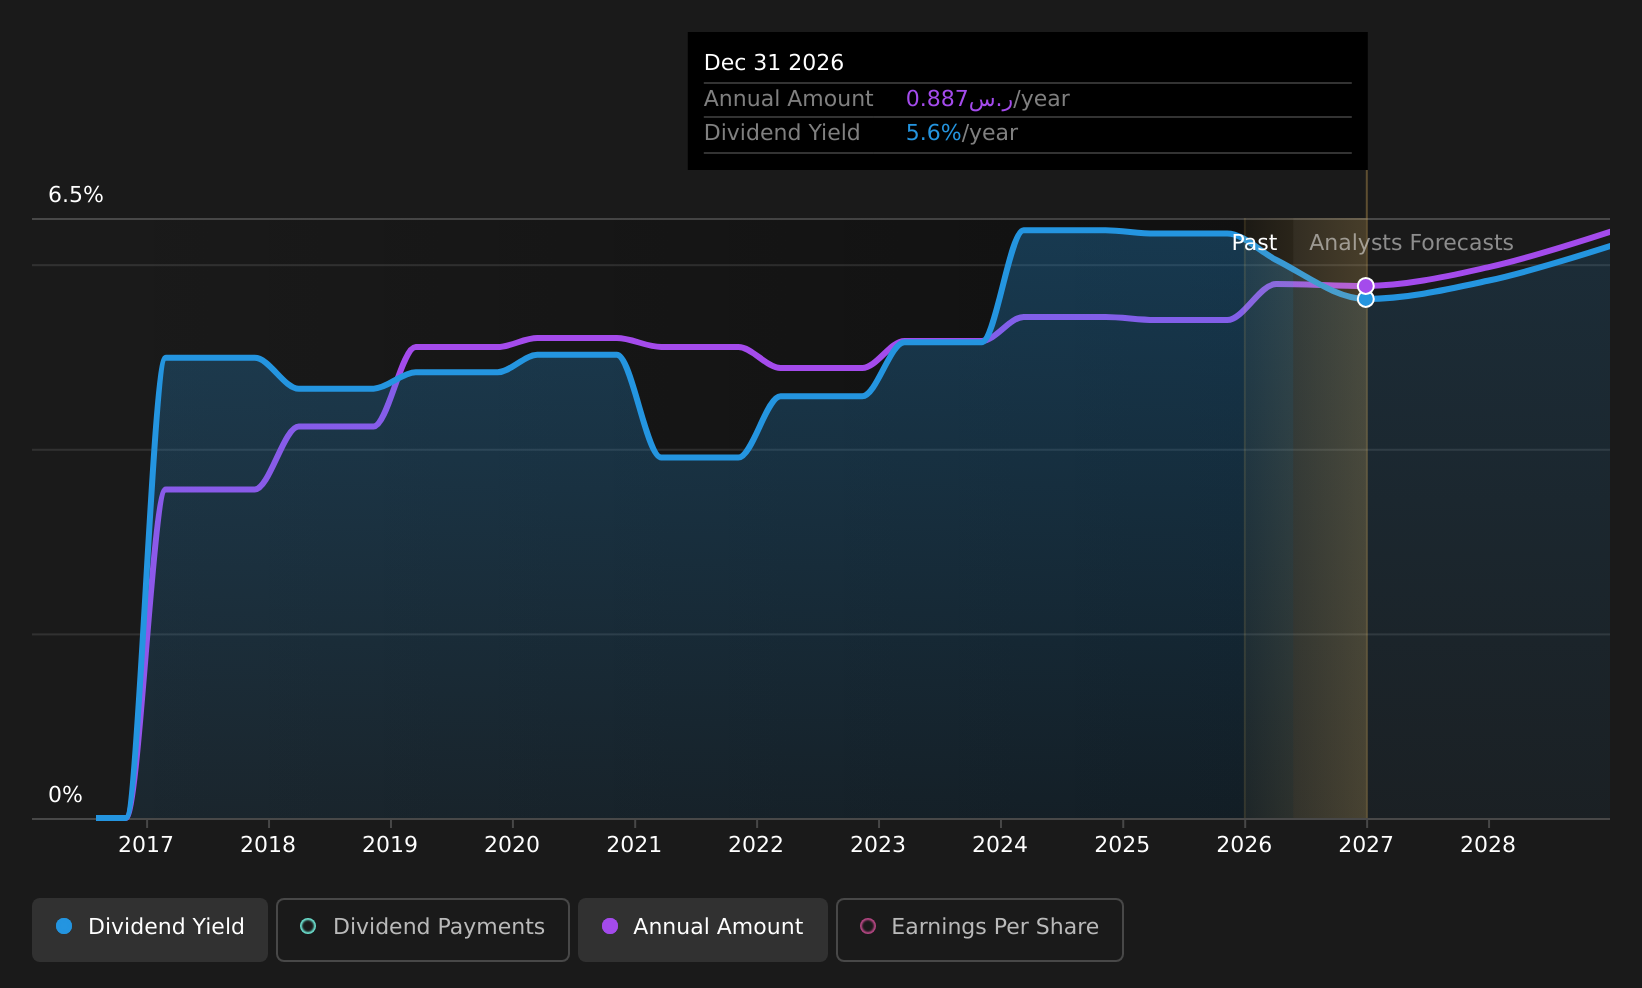Screen dimensions: 1642x988
Task: Toggle the Dividend Yield legend series
Action: tap(150, 929)
